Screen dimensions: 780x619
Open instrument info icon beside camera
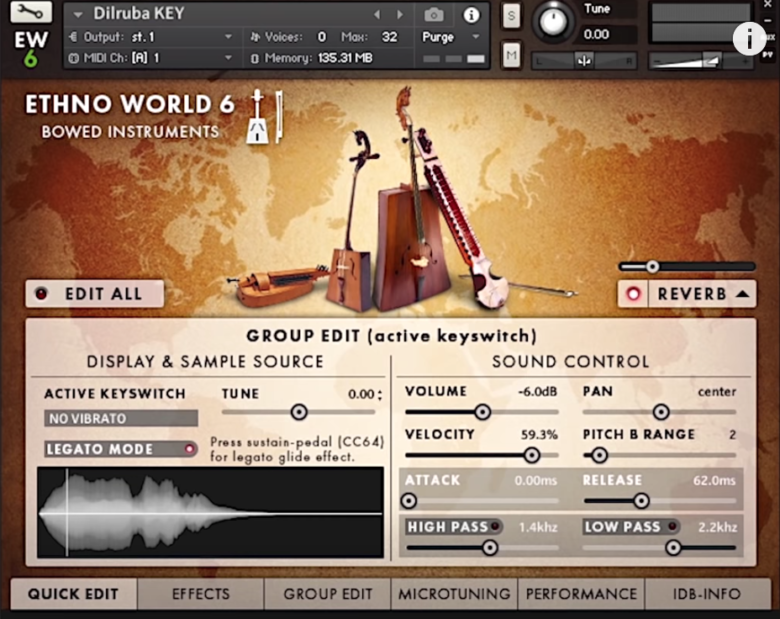click(x=471, y=15)
